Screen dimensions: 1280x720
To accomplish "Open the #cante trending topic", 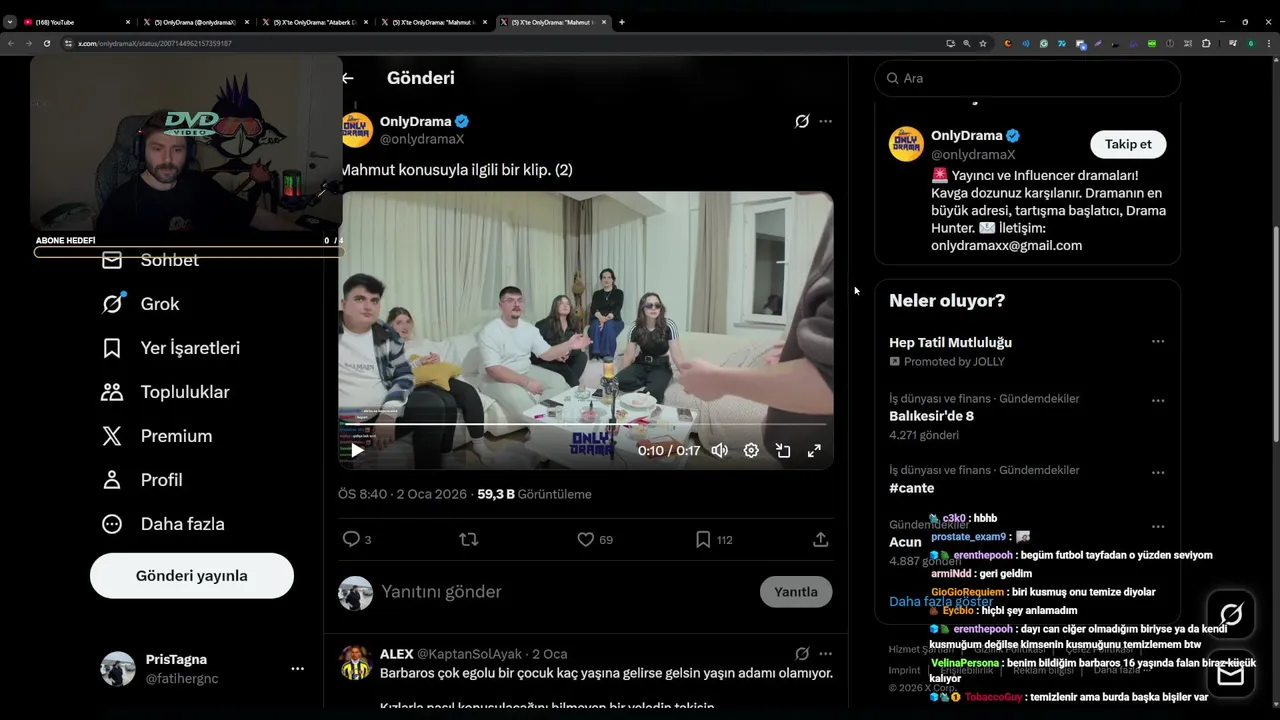I will tap(912, 488).
